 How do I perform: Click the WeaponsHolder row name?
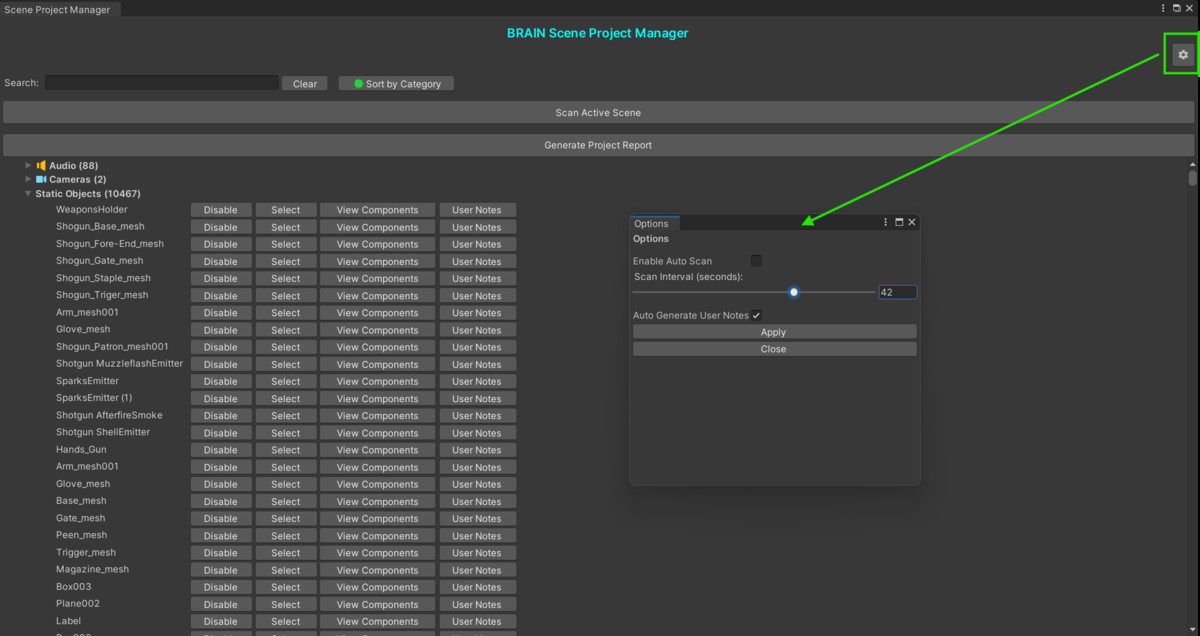pyautogui.click(x=92, y=210)
